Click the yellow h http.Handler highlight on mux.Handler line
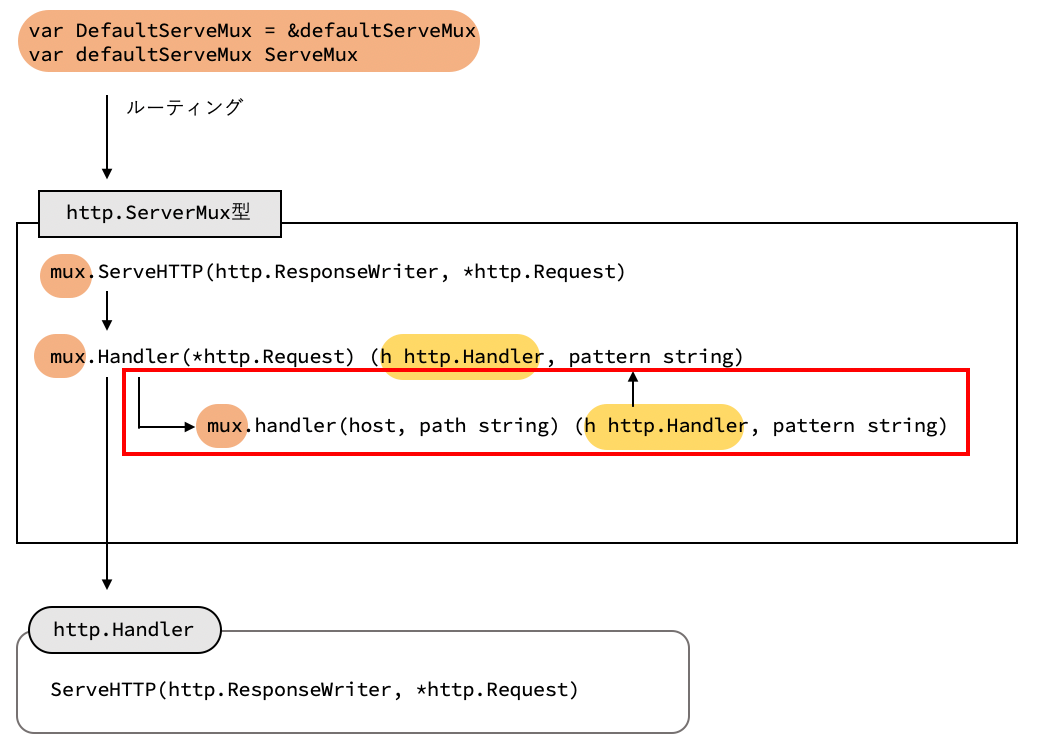This screenshot has width=1048, height=750. [460, 355]
